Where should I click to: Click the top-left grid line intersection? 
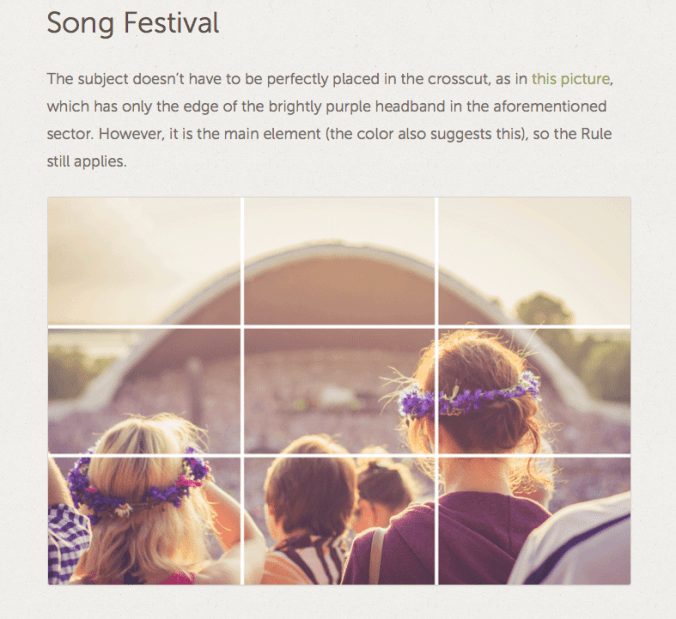pos(242,327)
